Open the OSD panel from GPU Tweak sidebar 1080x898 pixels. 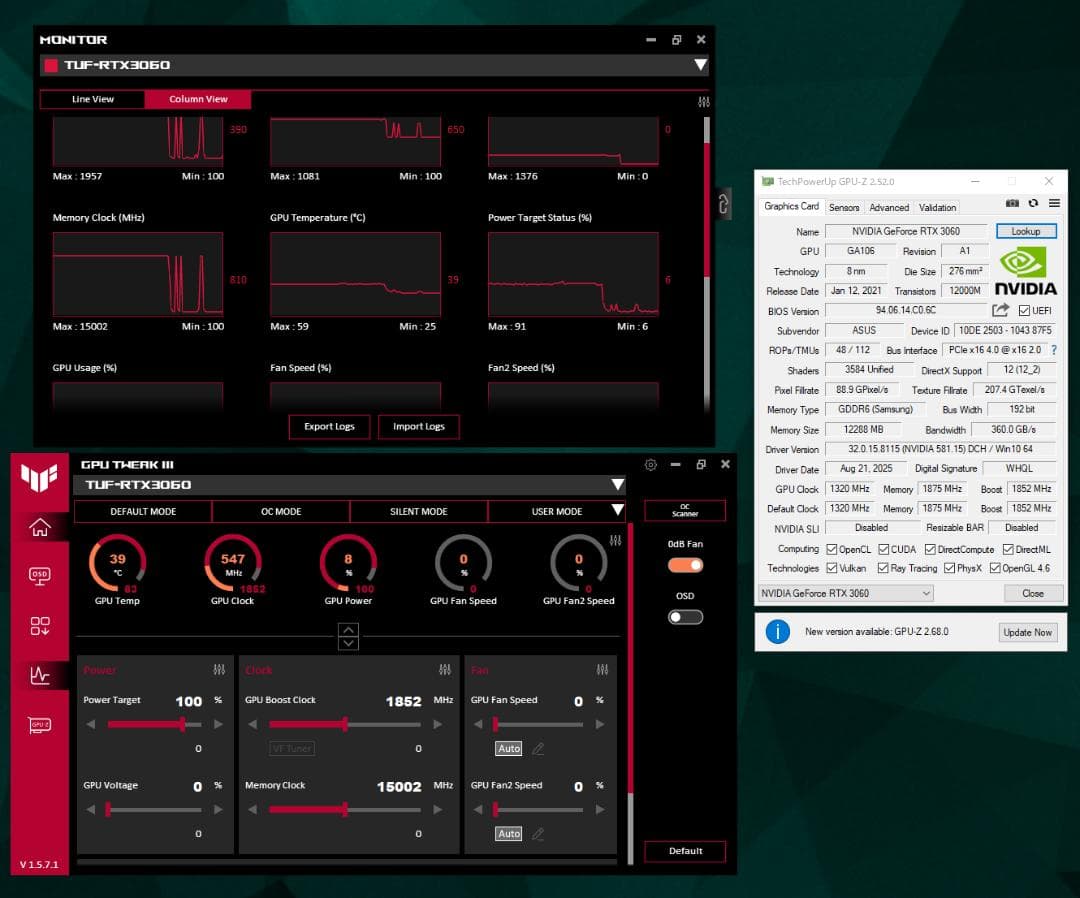pos(40,573)
